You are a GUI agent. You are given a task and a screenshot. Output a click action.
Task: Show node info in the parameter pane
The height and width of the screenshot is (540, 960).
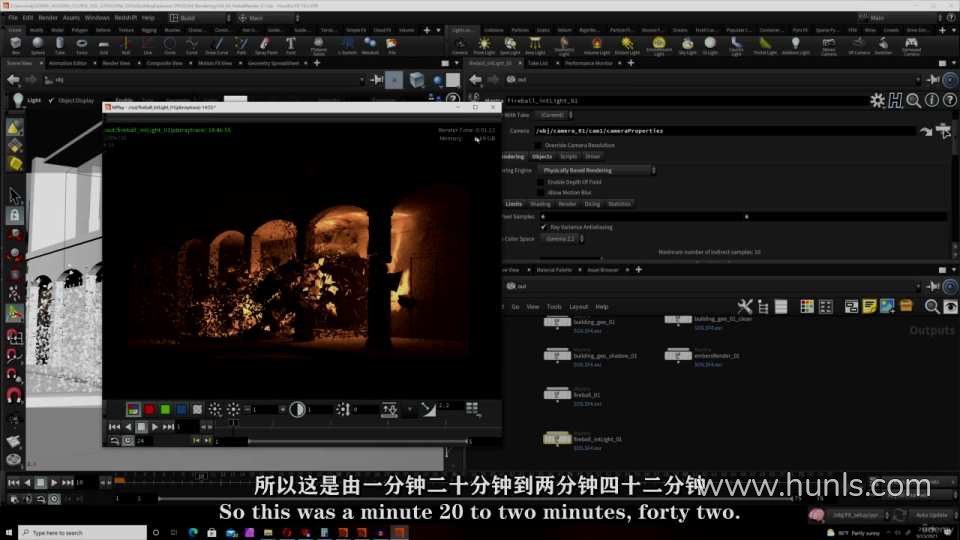pos(932,100)
